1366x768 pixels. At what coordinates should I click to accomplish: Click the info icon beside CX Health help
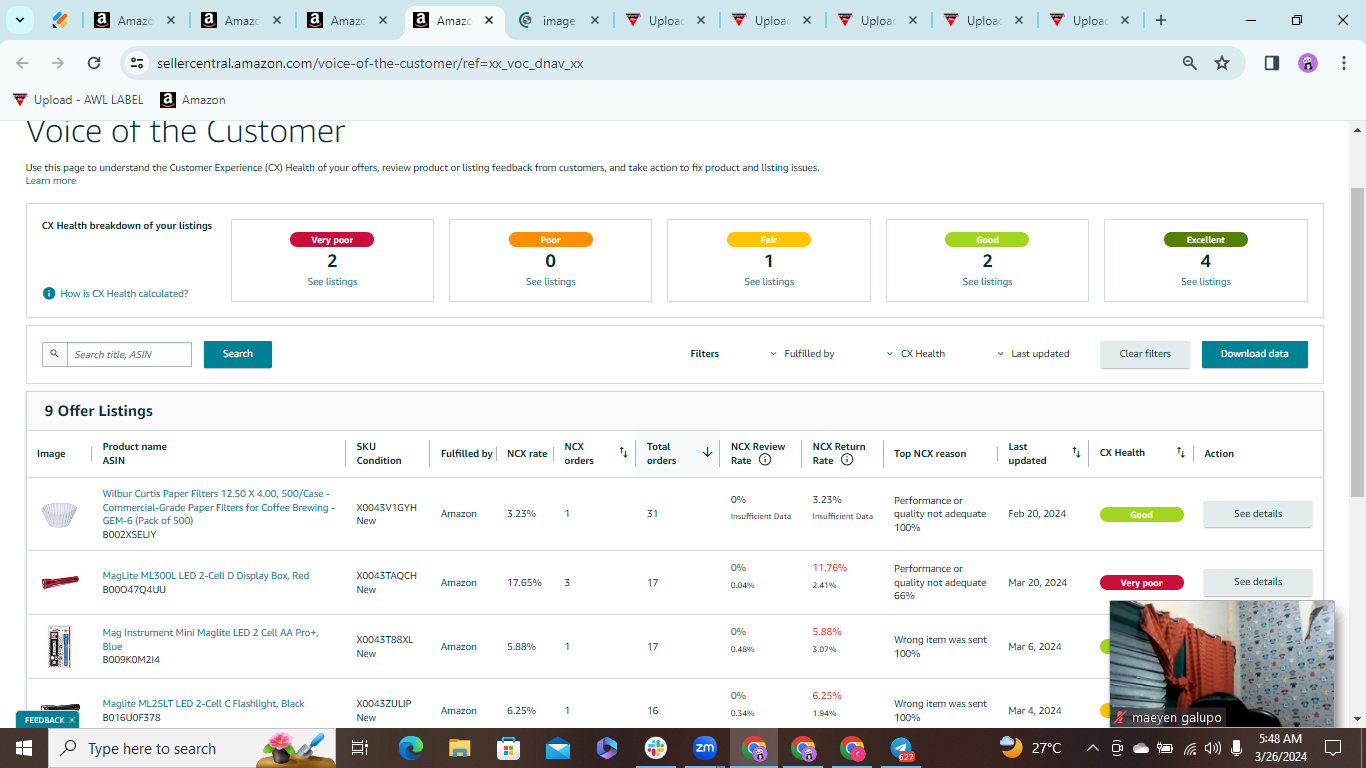[x=49, y=294]
